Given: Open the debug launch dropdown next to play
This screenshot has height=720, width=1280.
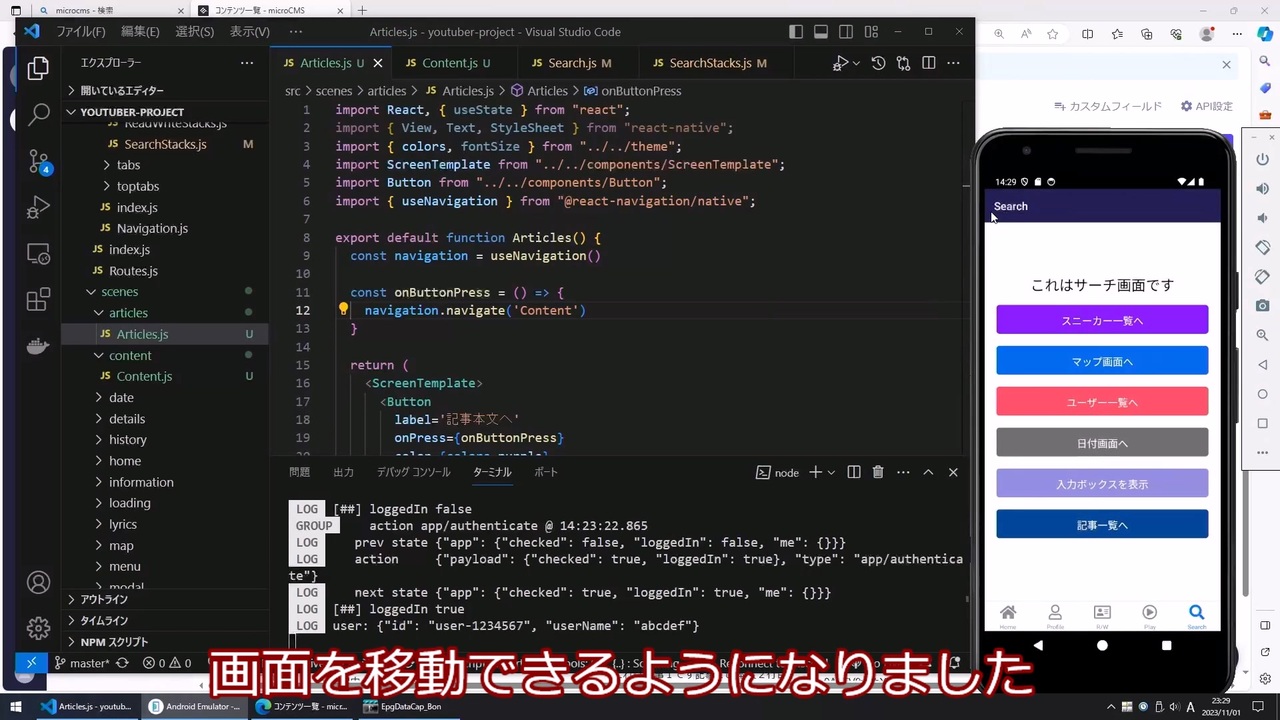Looking at the screenshot, I should 857,63.
